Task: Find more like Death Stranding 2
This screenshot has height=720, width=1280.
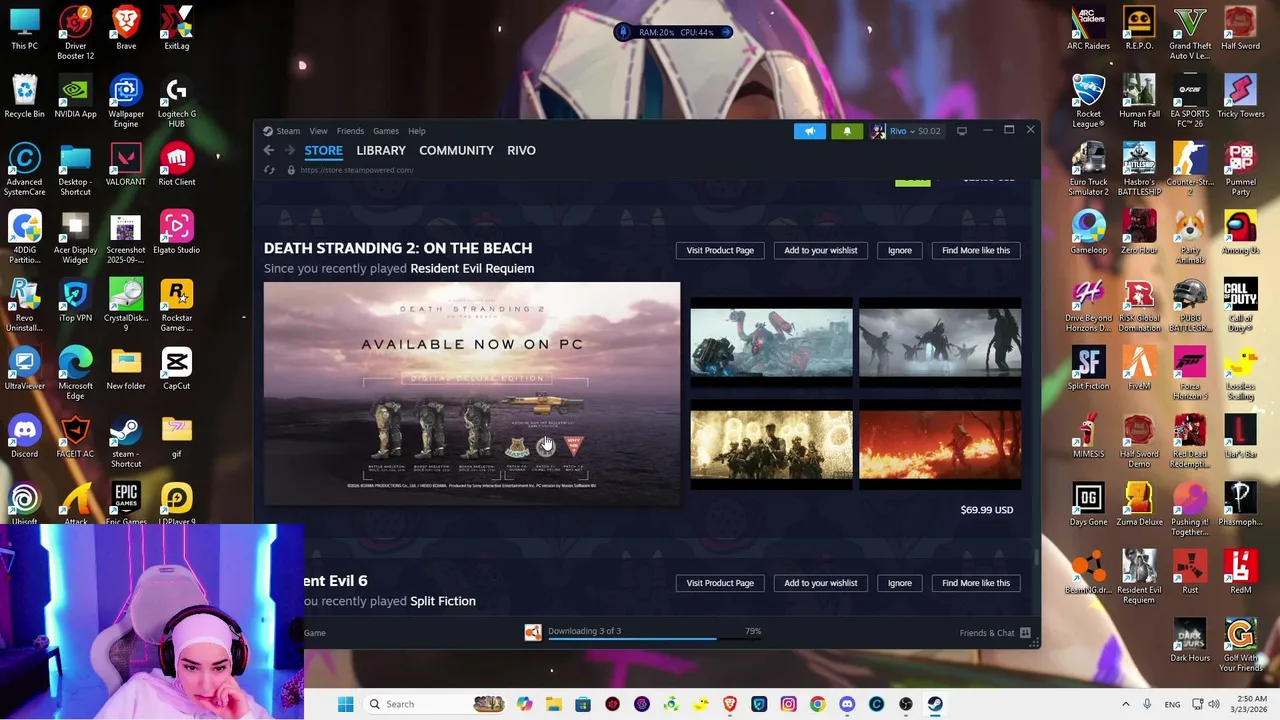Action: click(976, 250)
